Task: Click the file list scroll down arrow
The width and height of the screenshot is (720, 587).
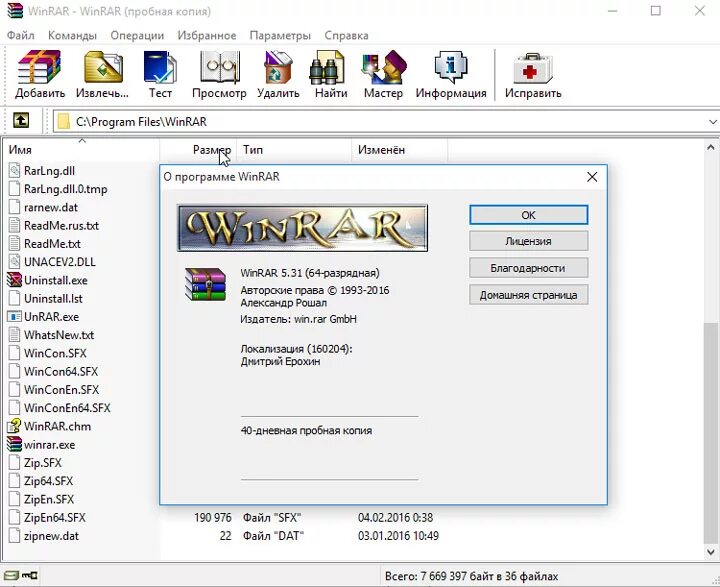Action: (x=711, y=552)
